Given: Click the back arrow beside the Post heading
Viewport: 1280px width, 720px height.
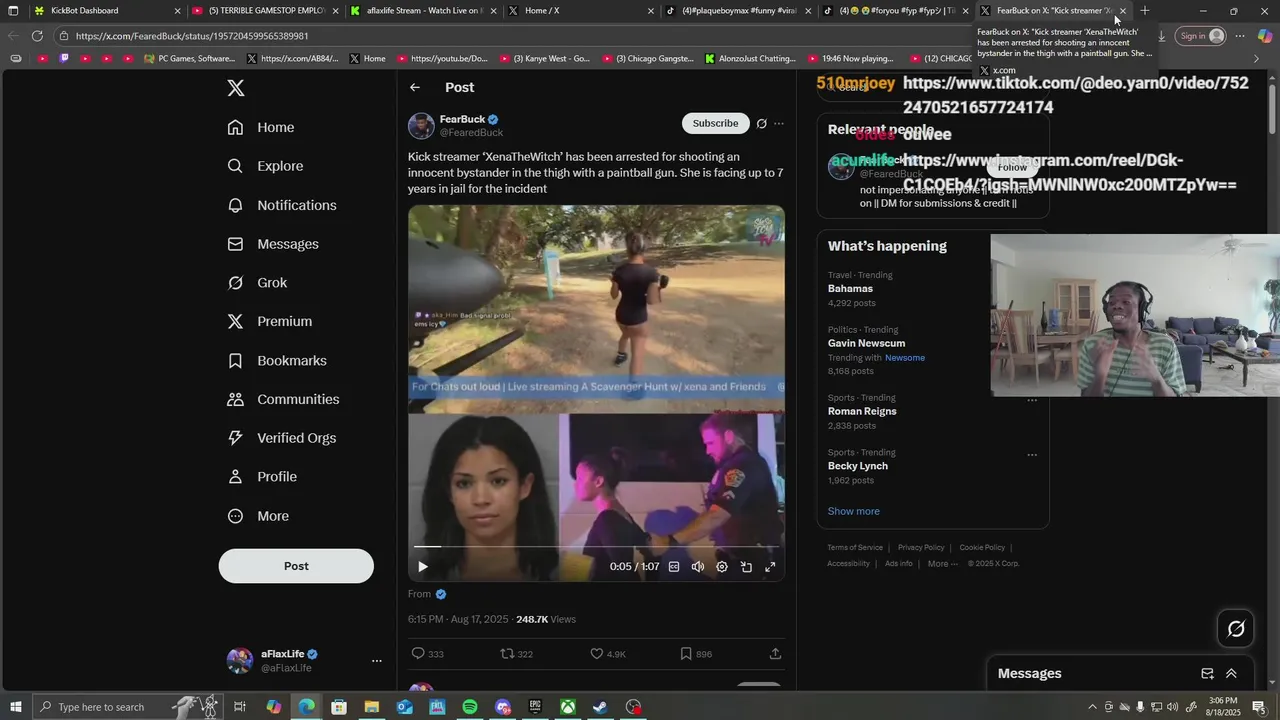Looking at the screenshot, I should click(415, 88).
